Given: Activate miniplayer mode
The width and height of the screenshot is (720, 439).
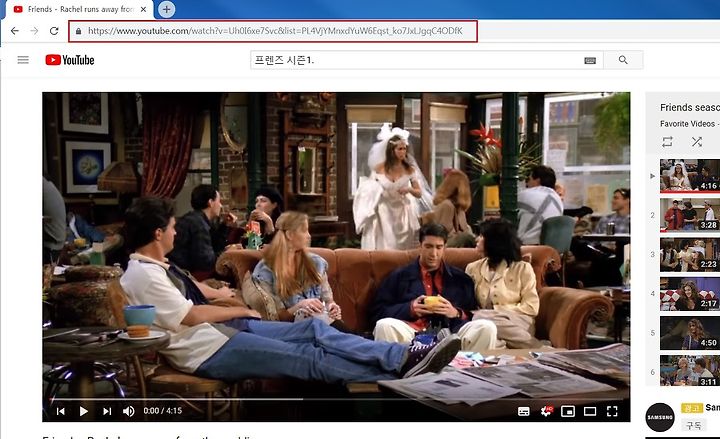Looking at the screenshot, I should [x=568, y=411].
